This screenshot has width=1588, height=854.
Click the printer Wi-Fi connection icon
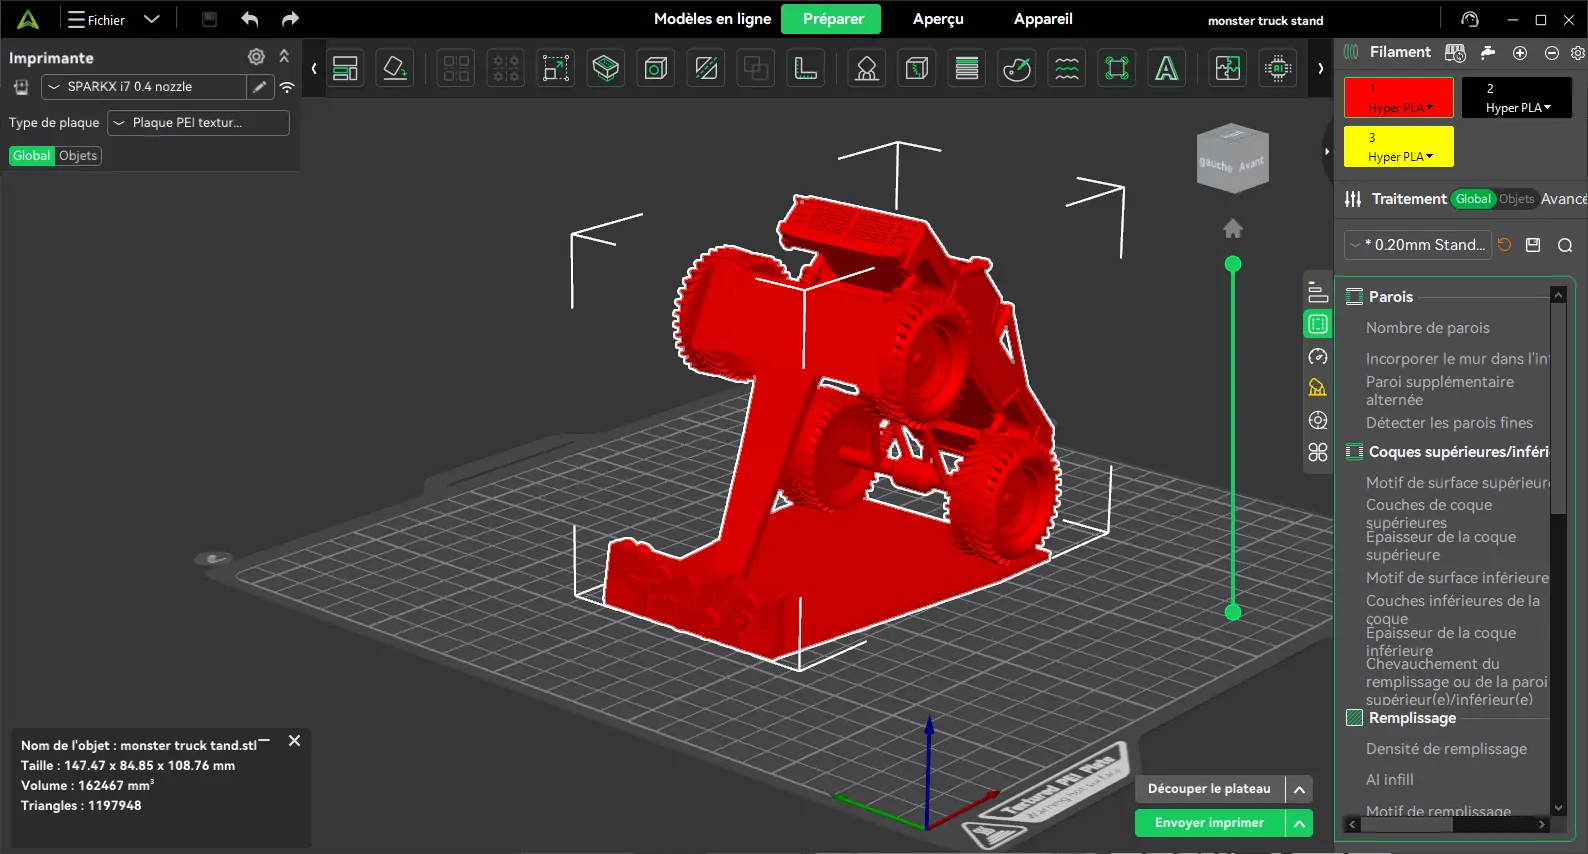tap(287, 87)
